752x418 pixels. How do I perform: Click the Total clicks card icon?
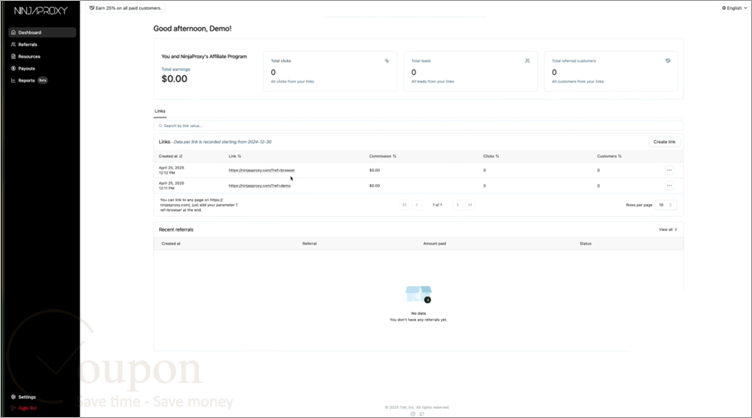point(387,61)
